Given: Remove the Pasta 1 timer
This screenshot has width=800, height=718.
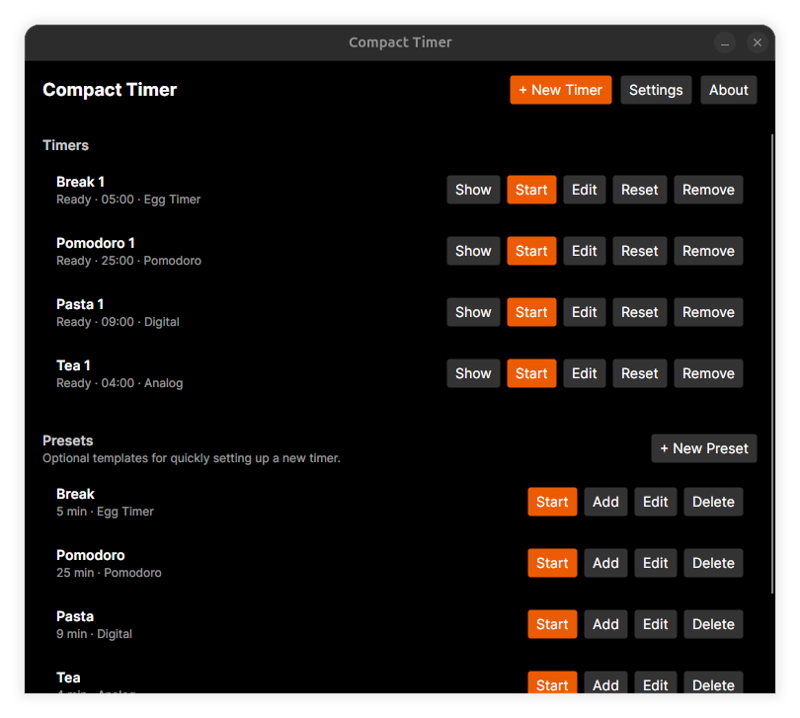Looking at the screenshot, I should pyautogui.click(x=708, y=312).
